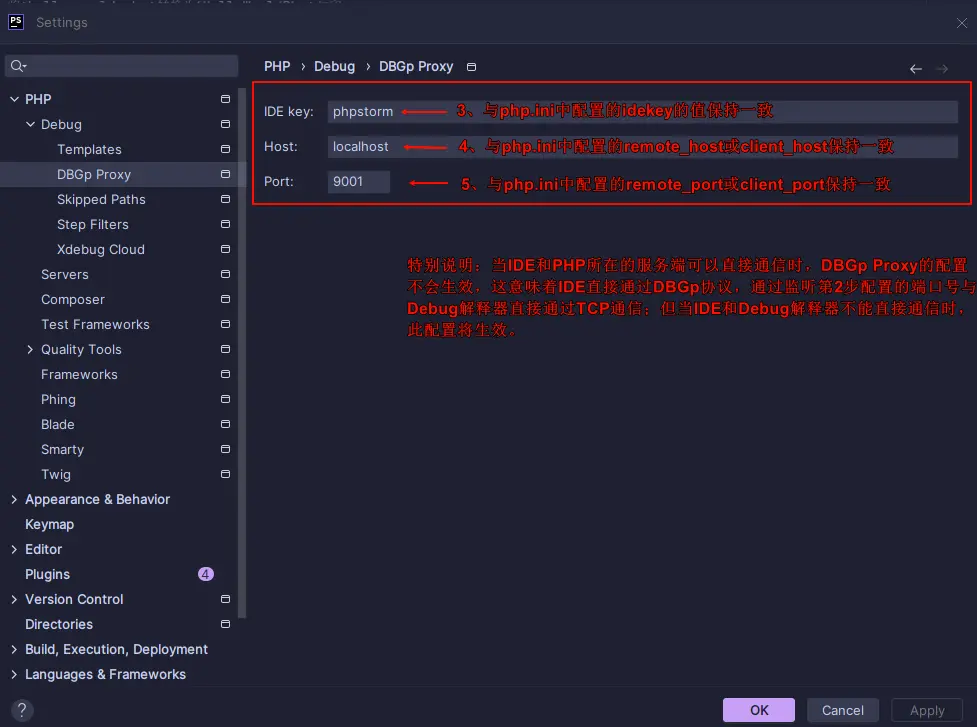Viewport: 977px width, 727px height.
Task: Open the Directories settings page
Action: (x=59, y=624)
